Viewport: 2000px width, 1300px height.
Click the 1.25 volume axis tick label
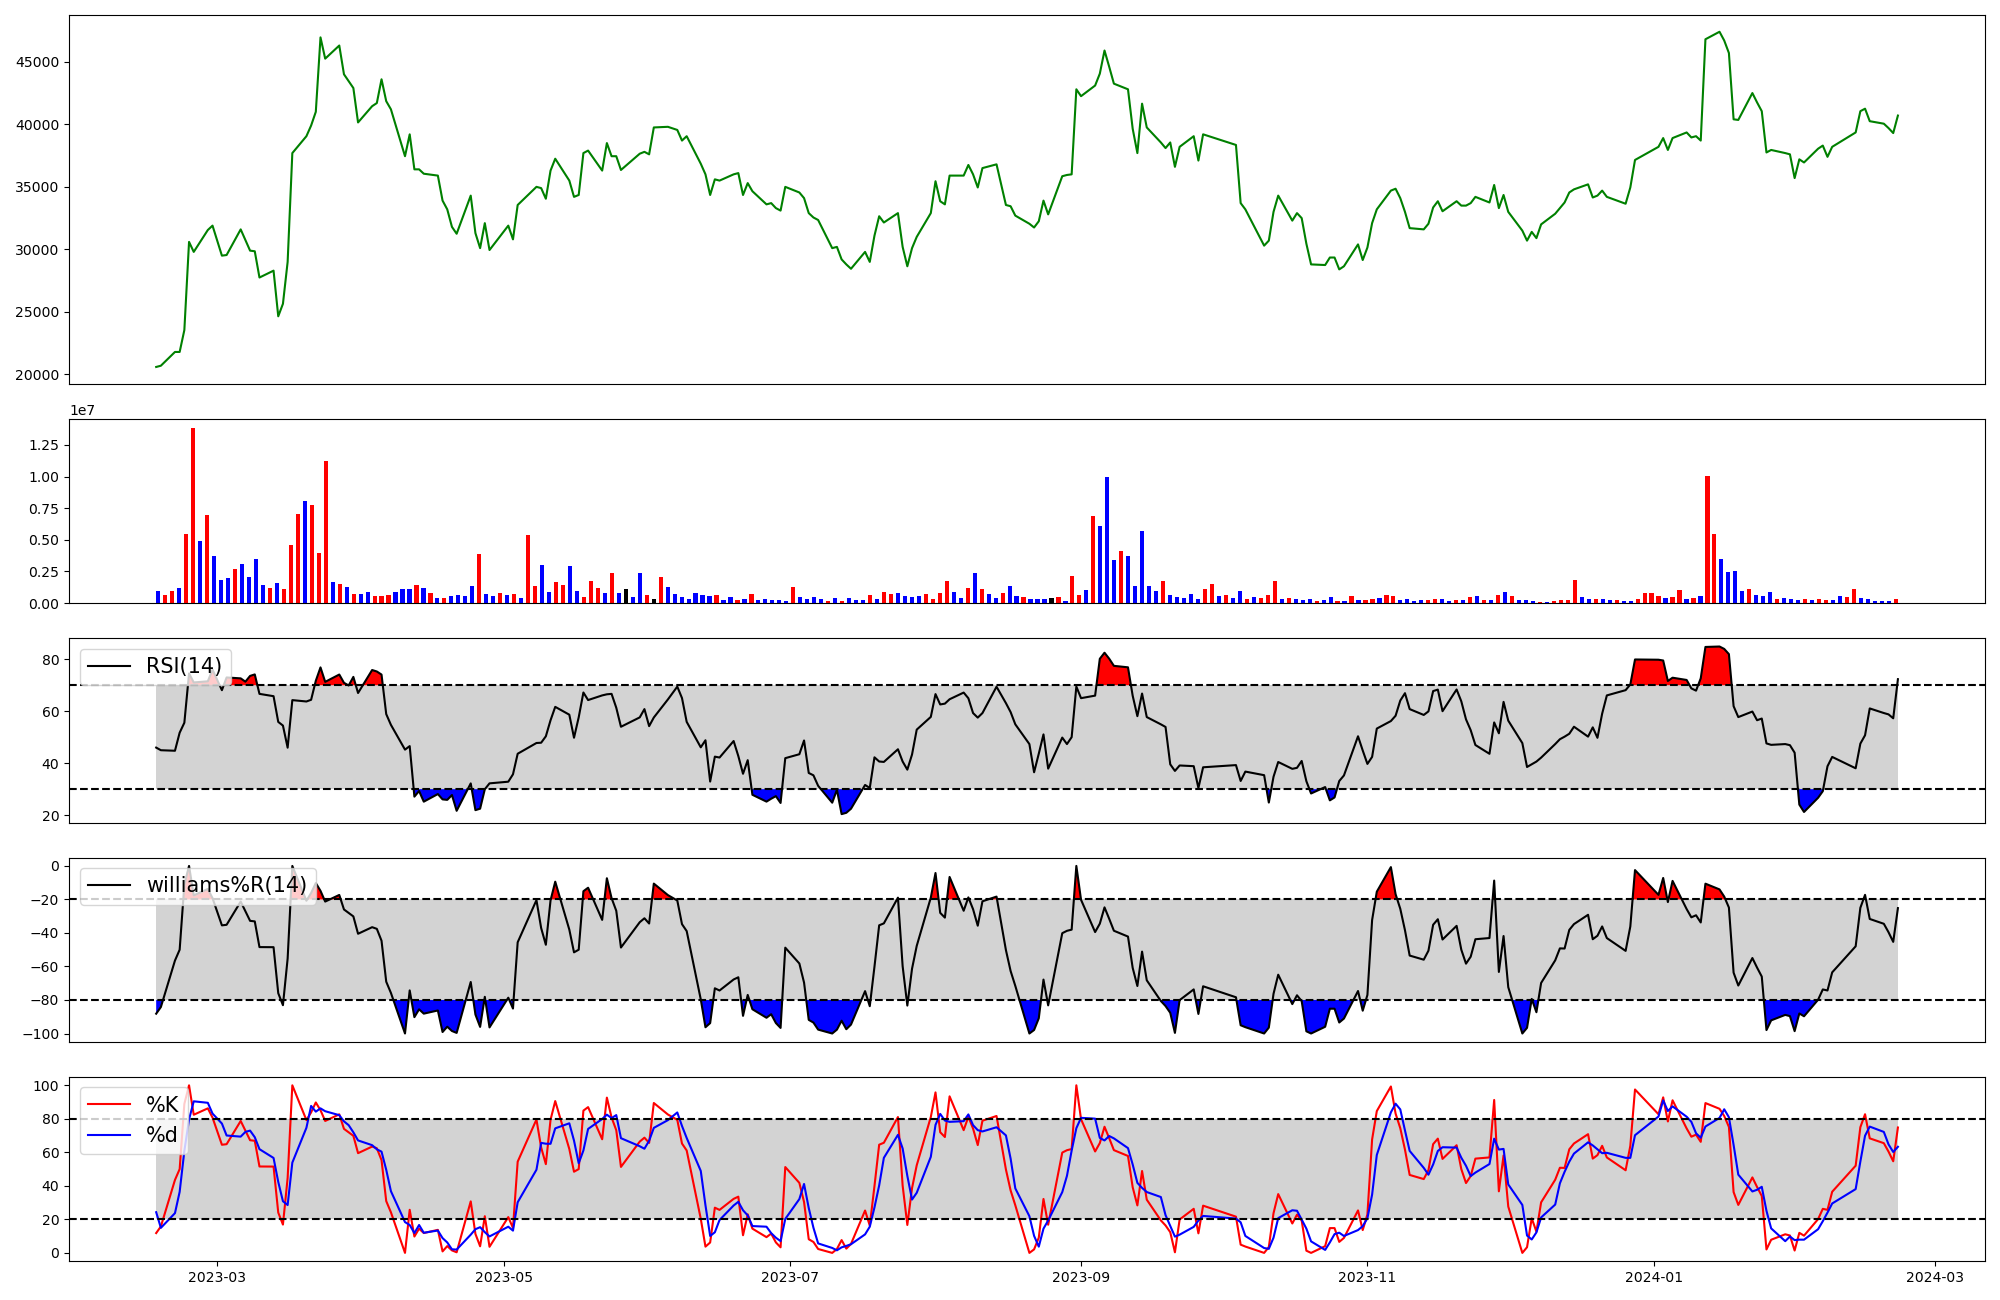click(x=44, y=445)
